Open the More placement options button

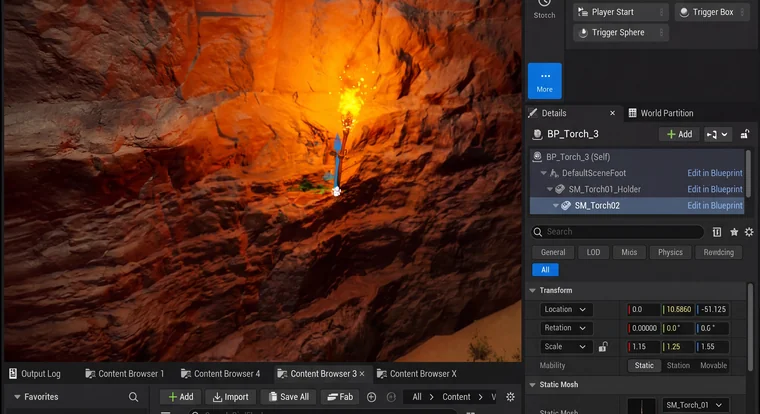pyautogui.click(x=544, y=80)
